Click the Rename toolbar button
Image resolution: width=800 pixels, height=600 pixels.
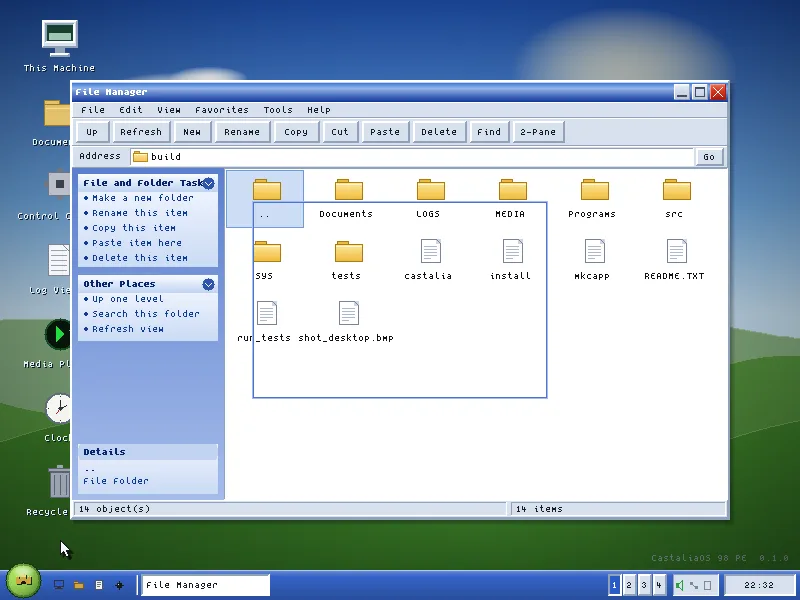pos(242,132)
